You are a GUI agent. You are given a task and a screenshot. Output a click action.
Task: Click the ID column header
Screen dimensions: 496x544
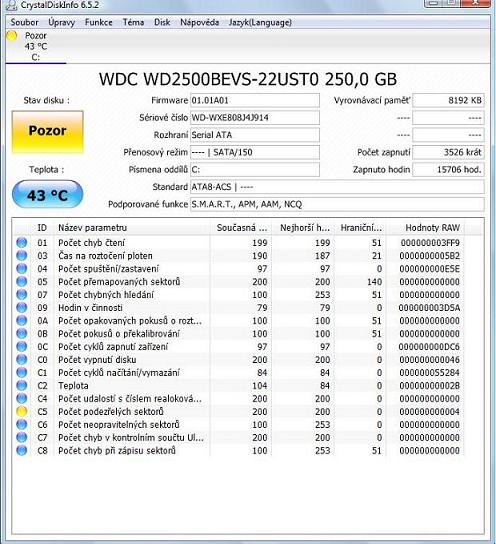click(42, 228)
